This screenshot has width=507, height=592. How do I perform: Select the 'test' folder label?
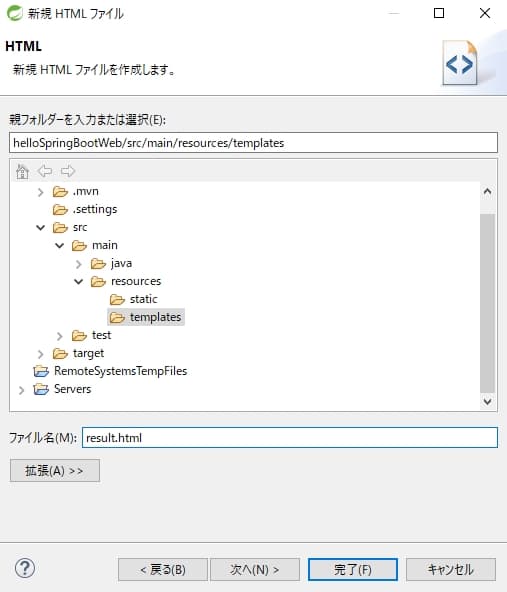click(101, 335)
